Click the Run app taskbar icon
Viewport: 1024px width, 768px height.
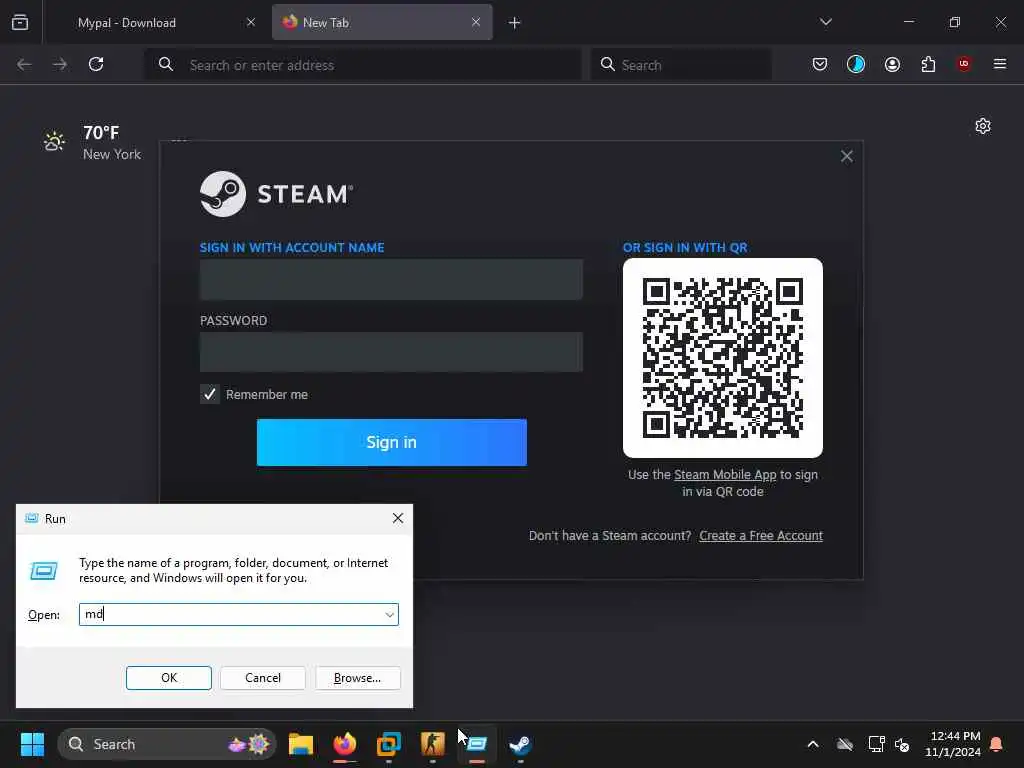[477, 744]
